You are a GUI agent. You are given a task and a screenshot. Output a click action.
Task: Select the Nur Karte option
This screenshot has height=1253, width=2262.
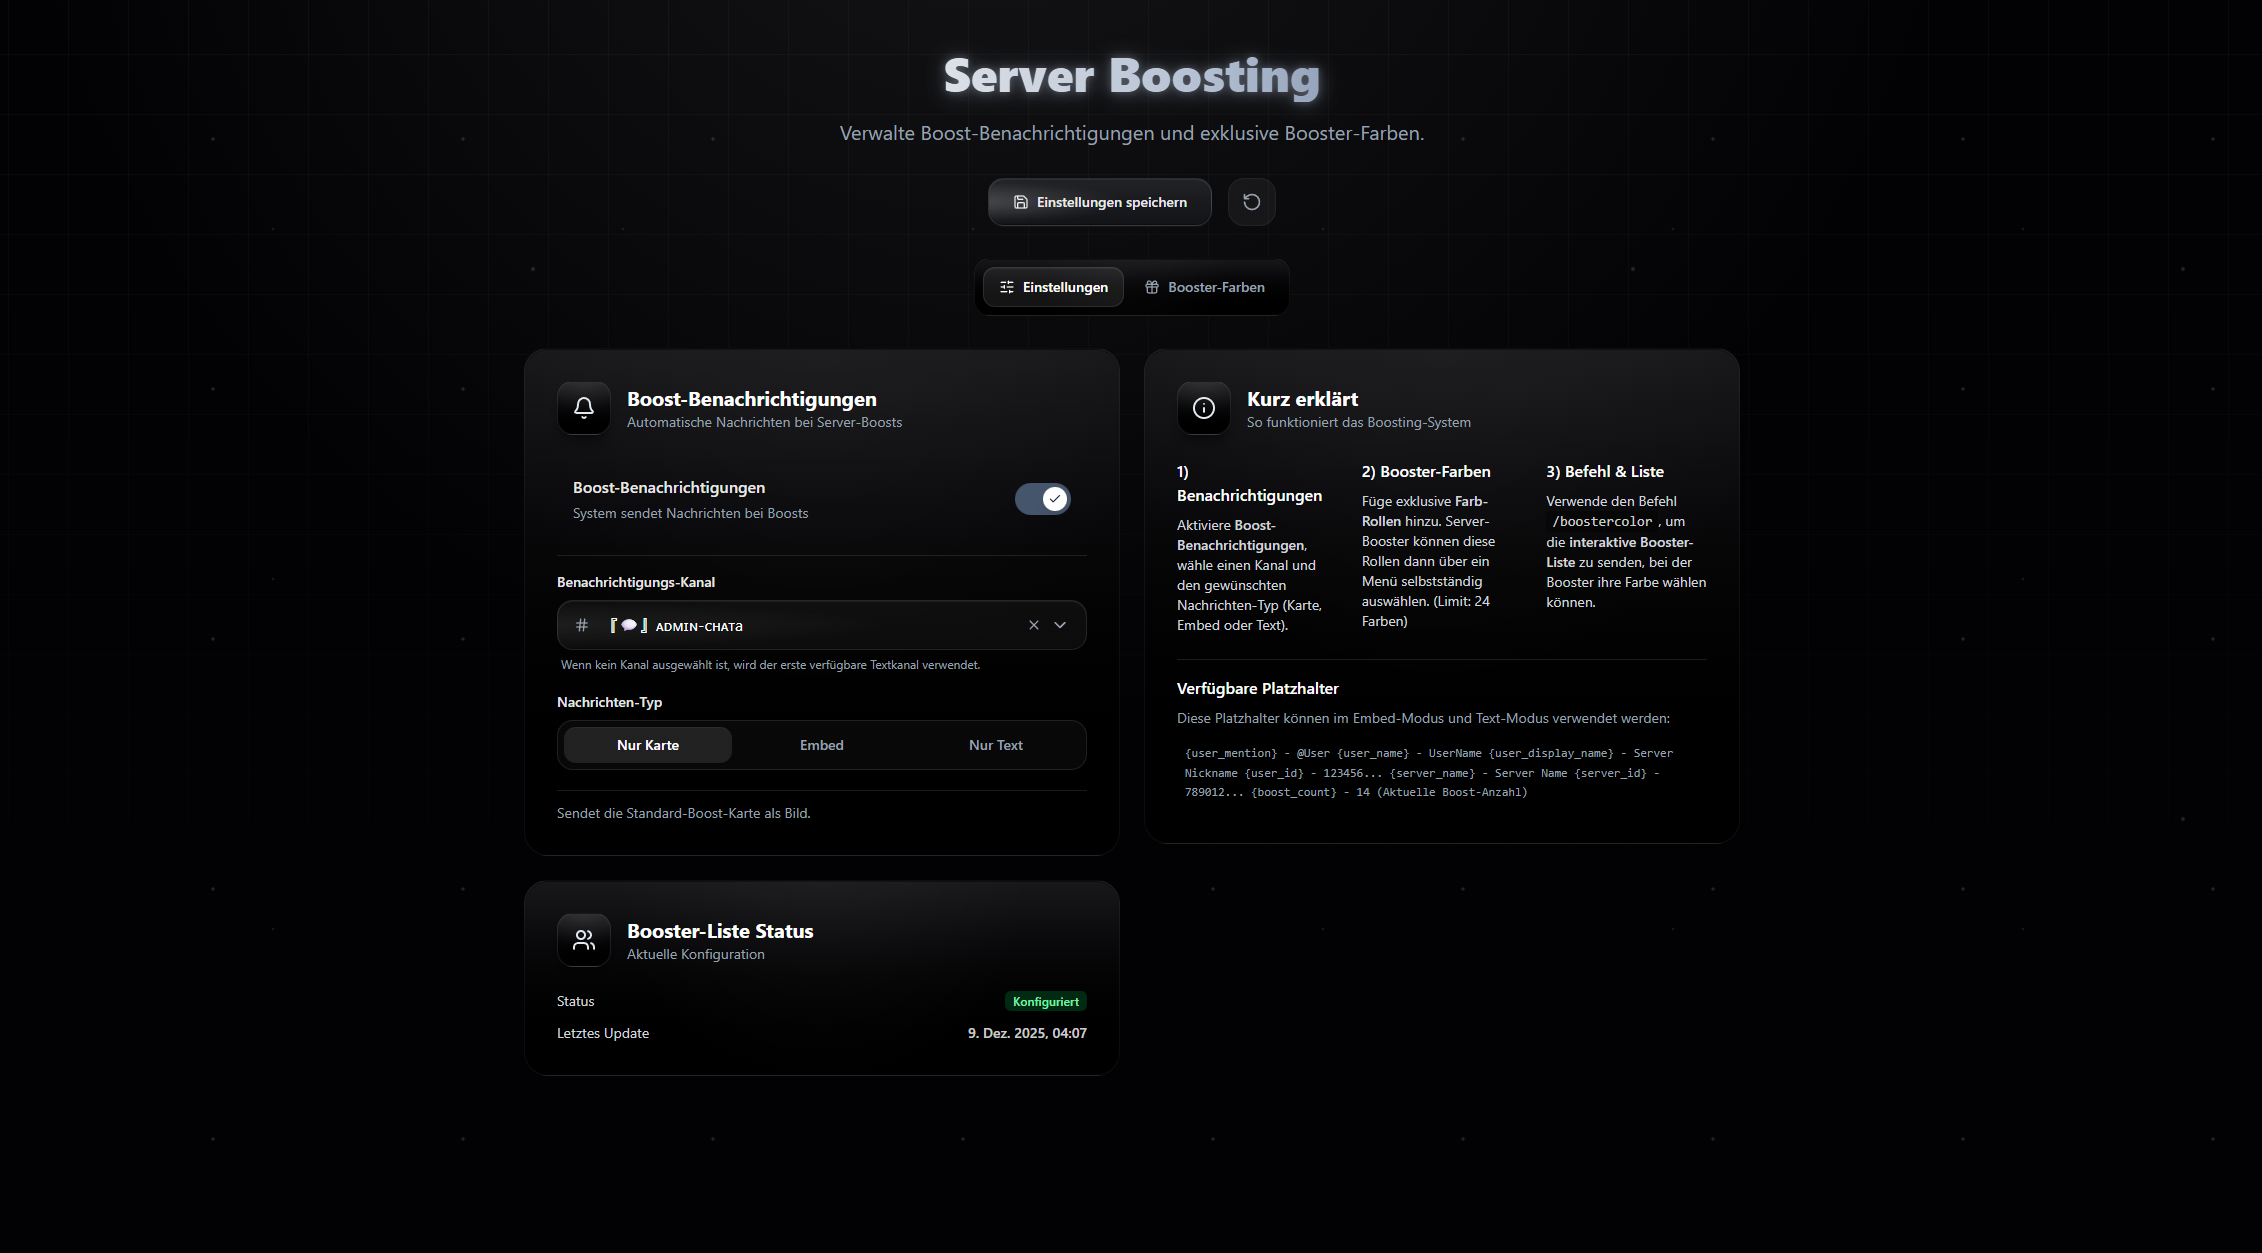tap(646, 745)
